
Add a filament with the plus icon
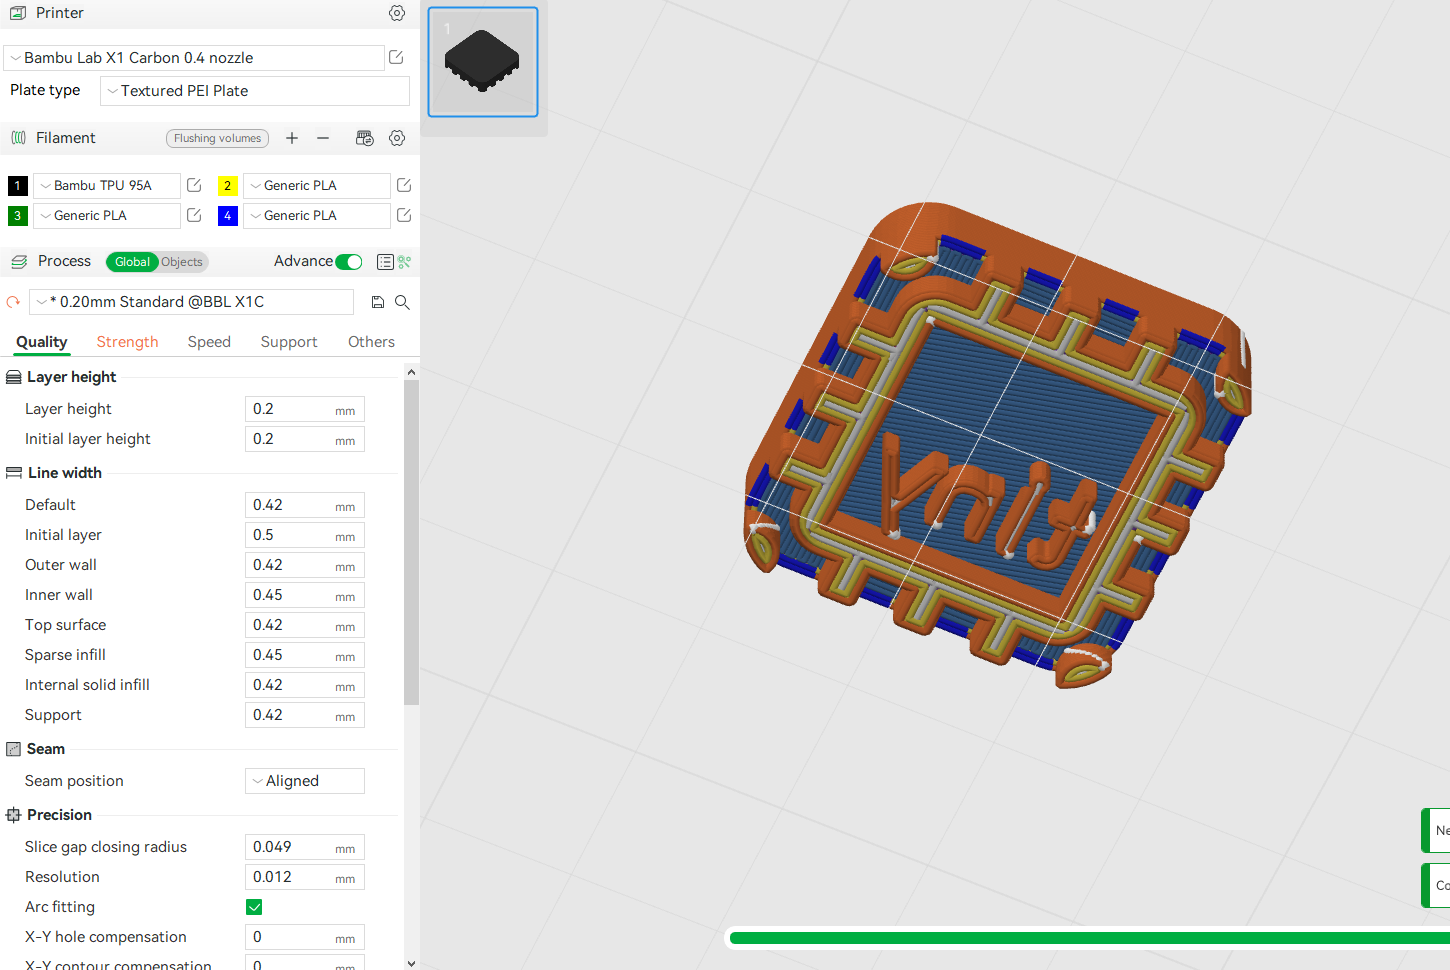292,138
